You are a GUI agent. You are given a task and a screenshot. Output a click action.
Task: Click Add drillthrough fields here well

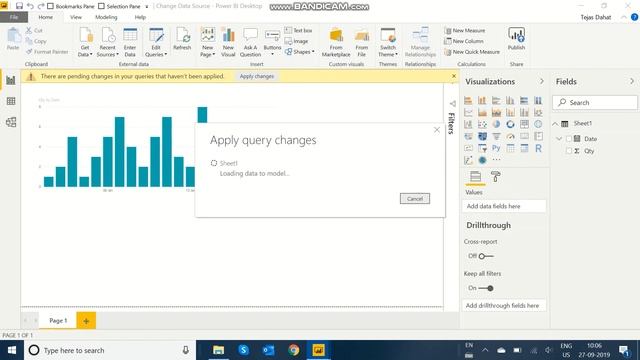504,305
